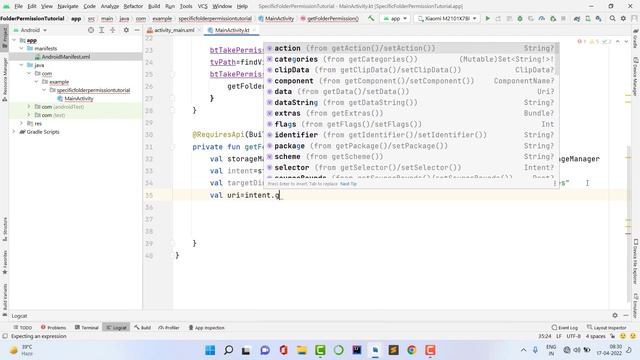Collapse the app module tree node
The height and width of the screenshot is (360, 640).
coord(14,40)
